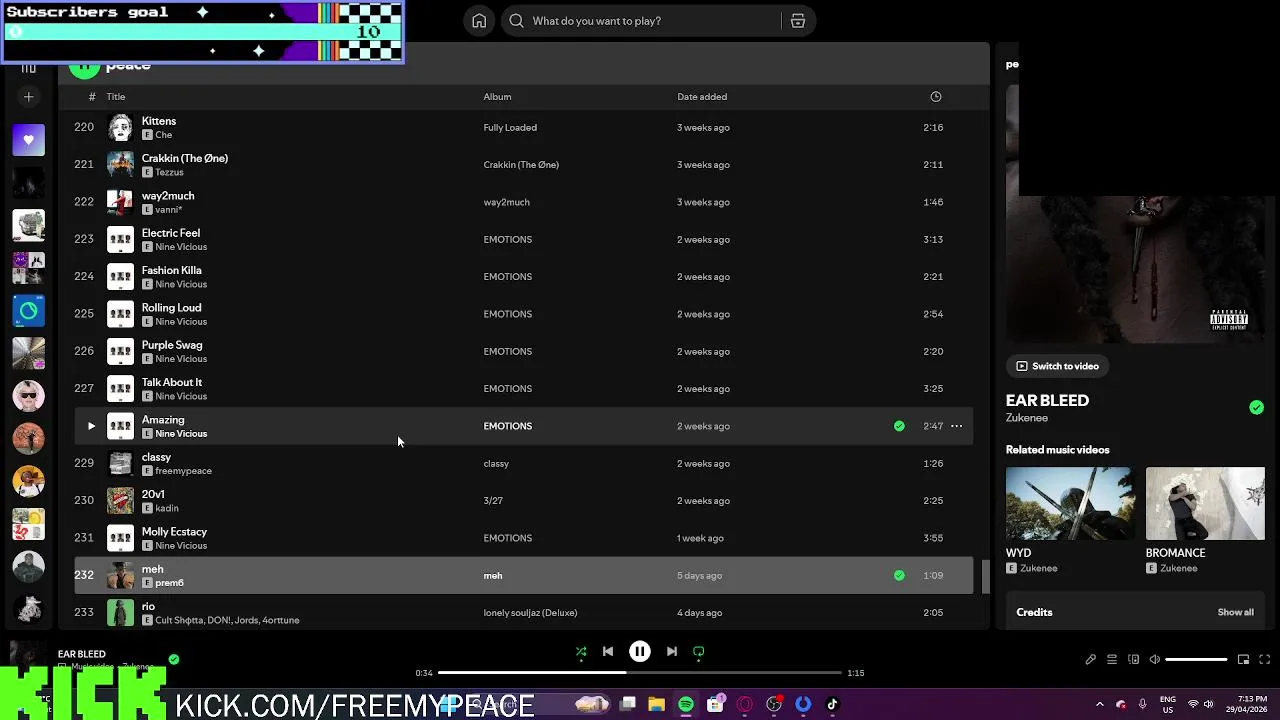The height and width of the screenshot is (720, 1280).
Task: Select the Kittens track row
Action: point(523,128)
